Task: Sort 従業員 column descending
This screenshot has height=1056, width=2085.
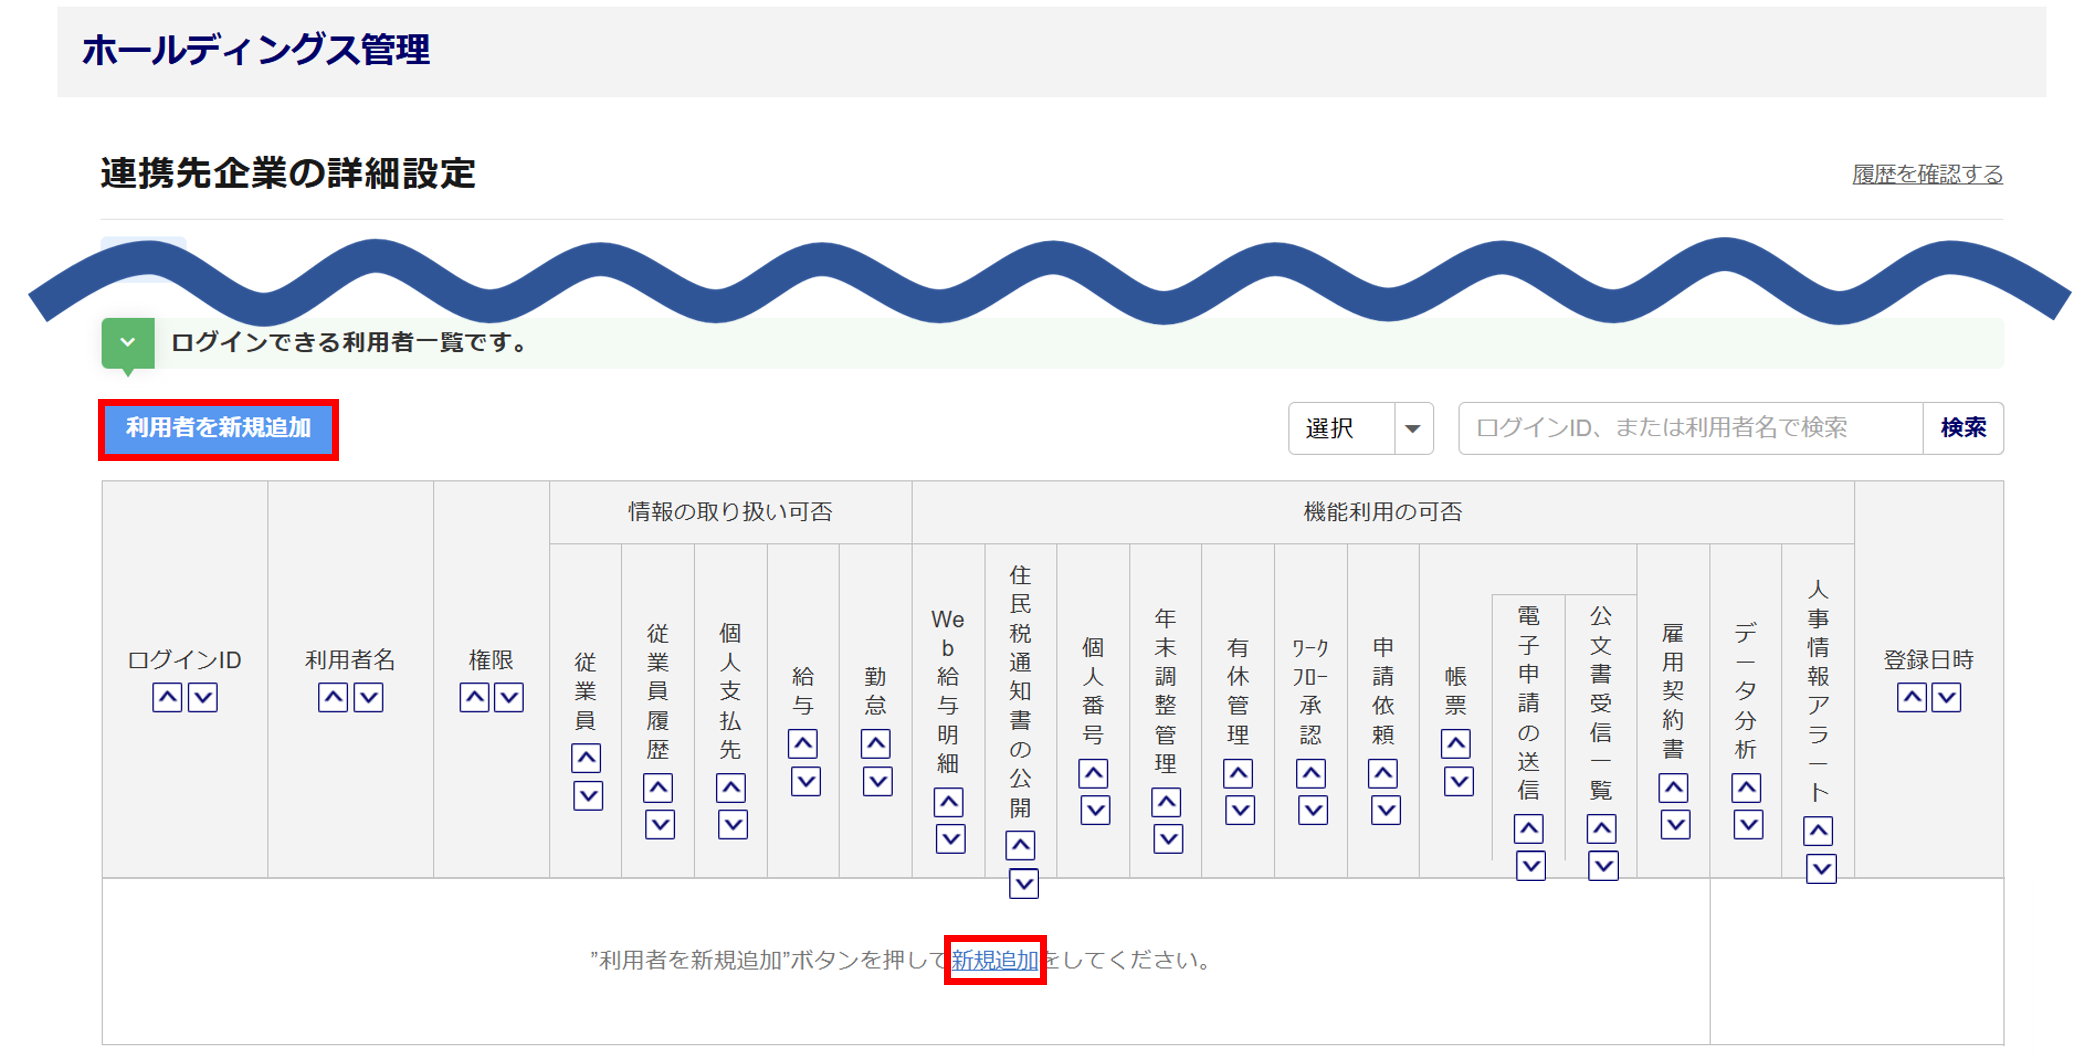Action: [x=588, y=796]
